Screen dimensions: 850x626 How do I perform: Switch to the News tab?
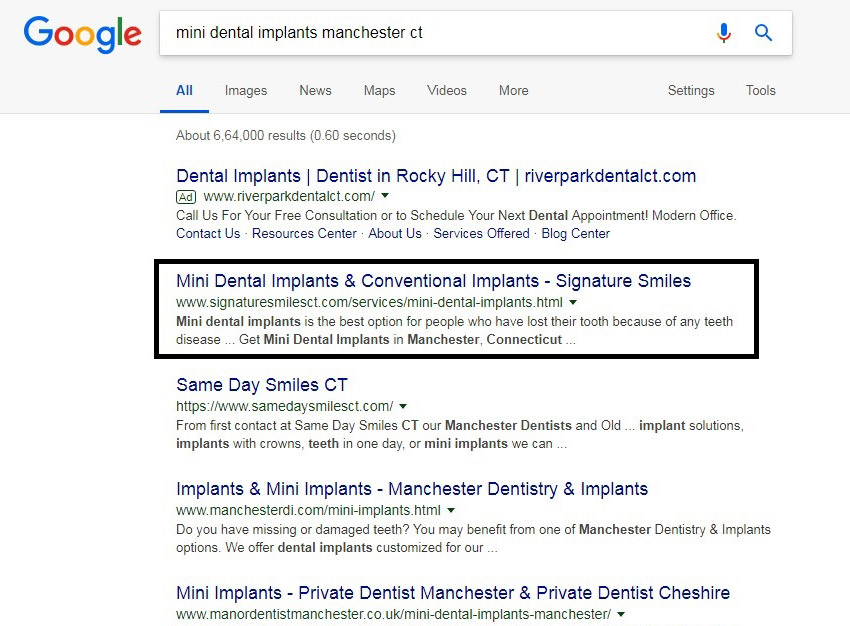click(x=315, y=91)
